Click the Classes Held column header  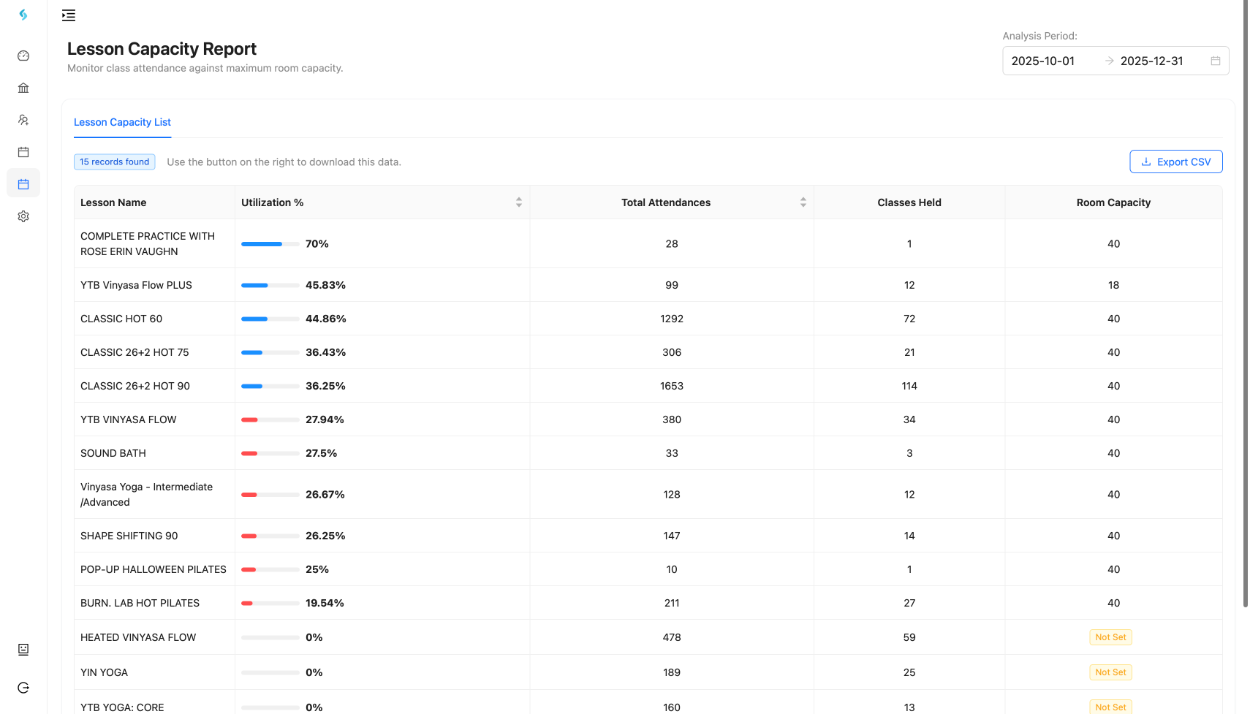click(x=909, y=202)
